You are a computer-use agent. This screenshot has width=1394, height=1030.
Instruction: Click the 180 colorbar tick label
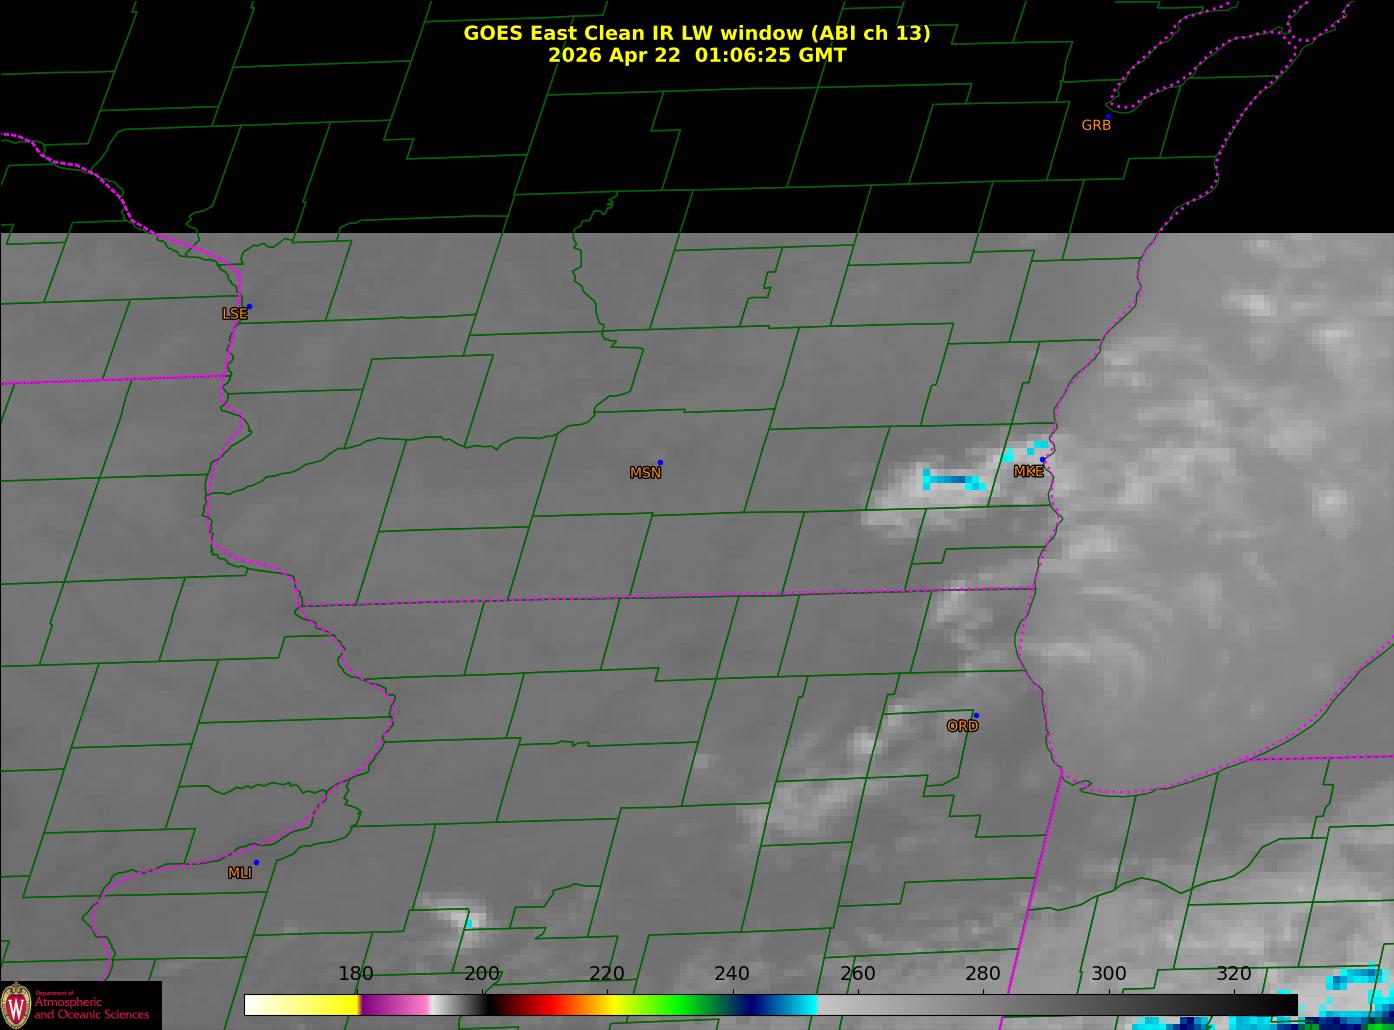pos(355,974)
